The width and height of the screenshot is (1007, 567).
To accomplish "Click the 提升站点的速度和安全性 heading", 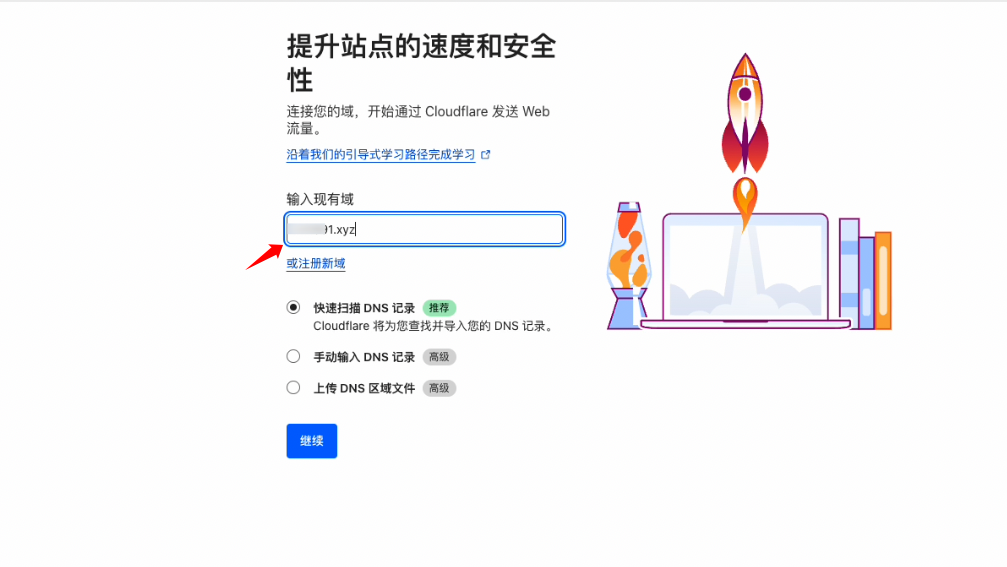I will tap(421, 63).
